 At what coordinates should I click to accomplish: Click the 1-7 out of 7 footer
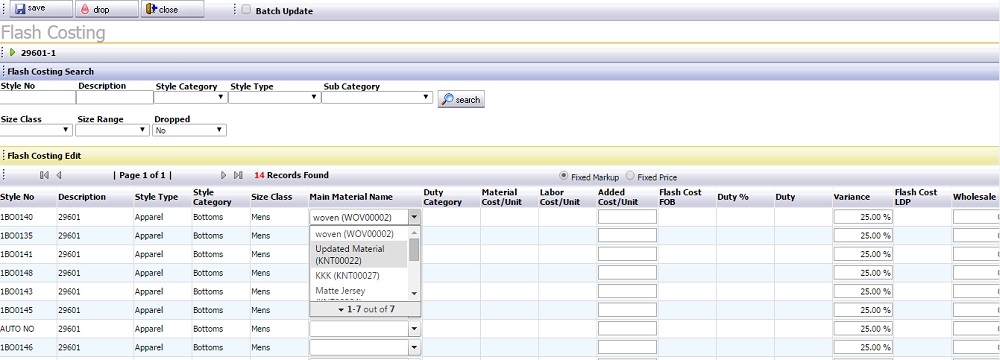click(365, 309)
